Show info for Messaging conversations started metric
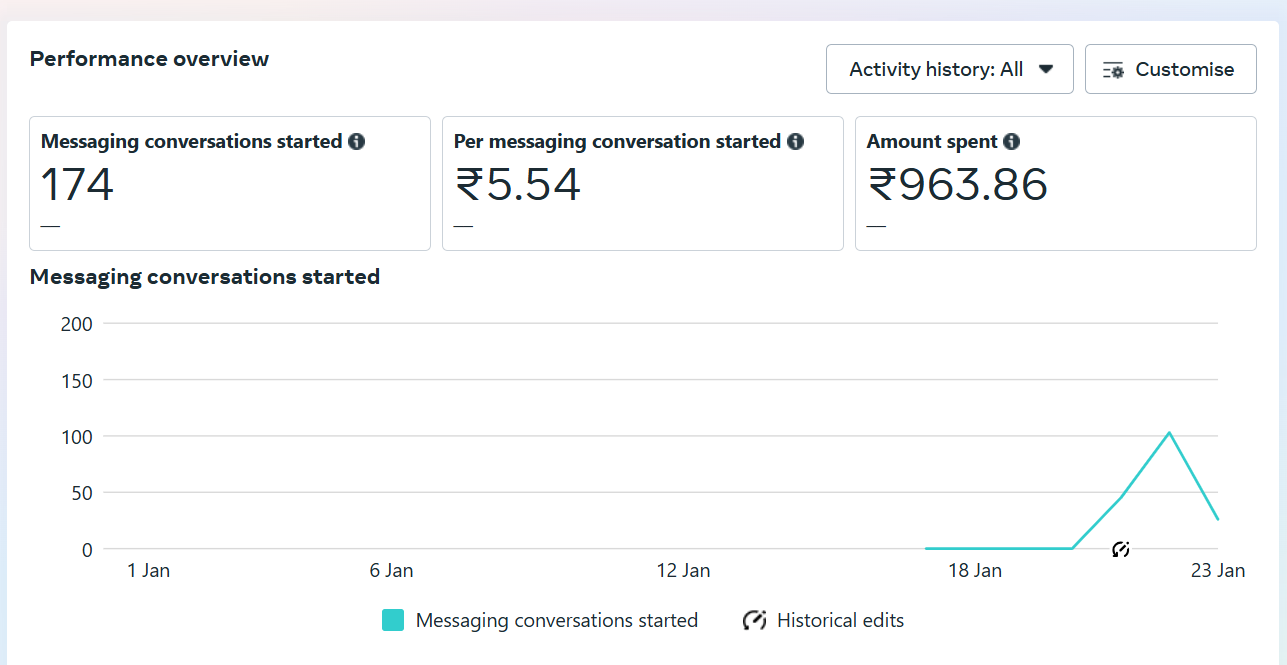Screen dimensions: 1287x665 [x=356, y=142]
